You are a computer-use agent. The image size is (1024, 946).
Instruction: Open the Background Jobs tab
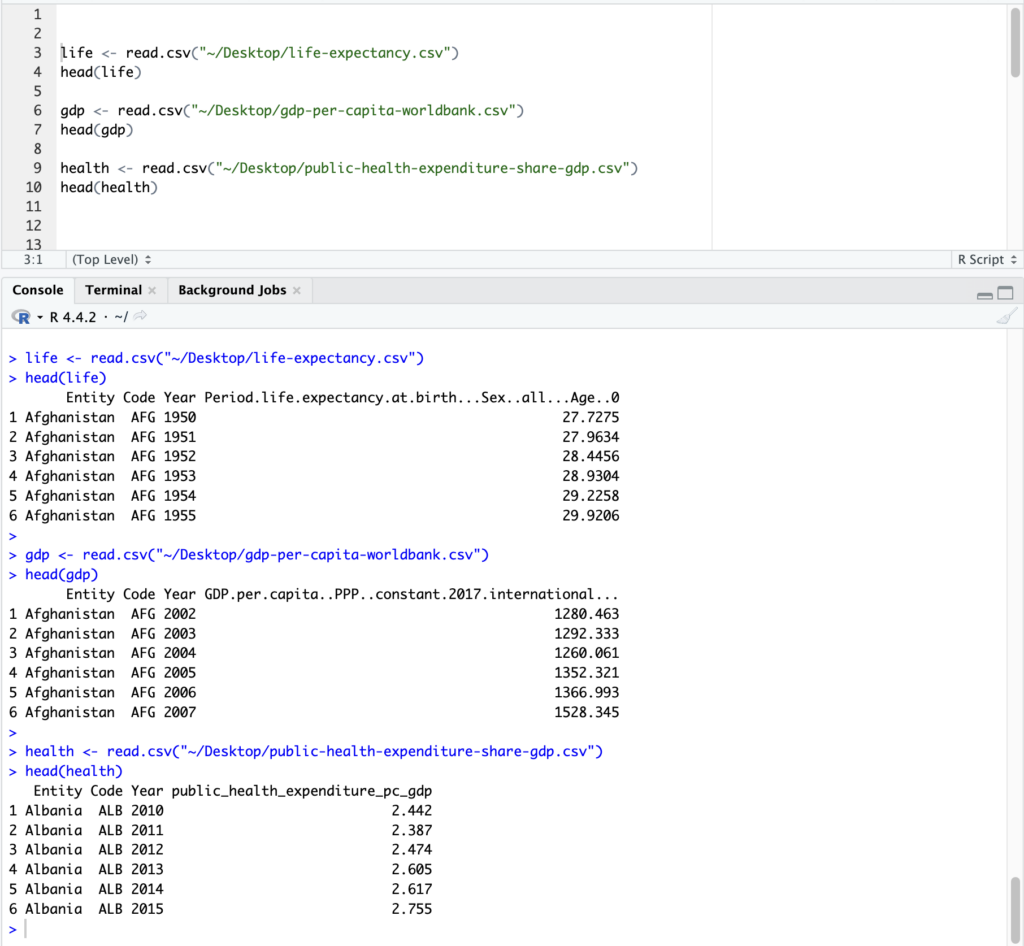point(232,290)
